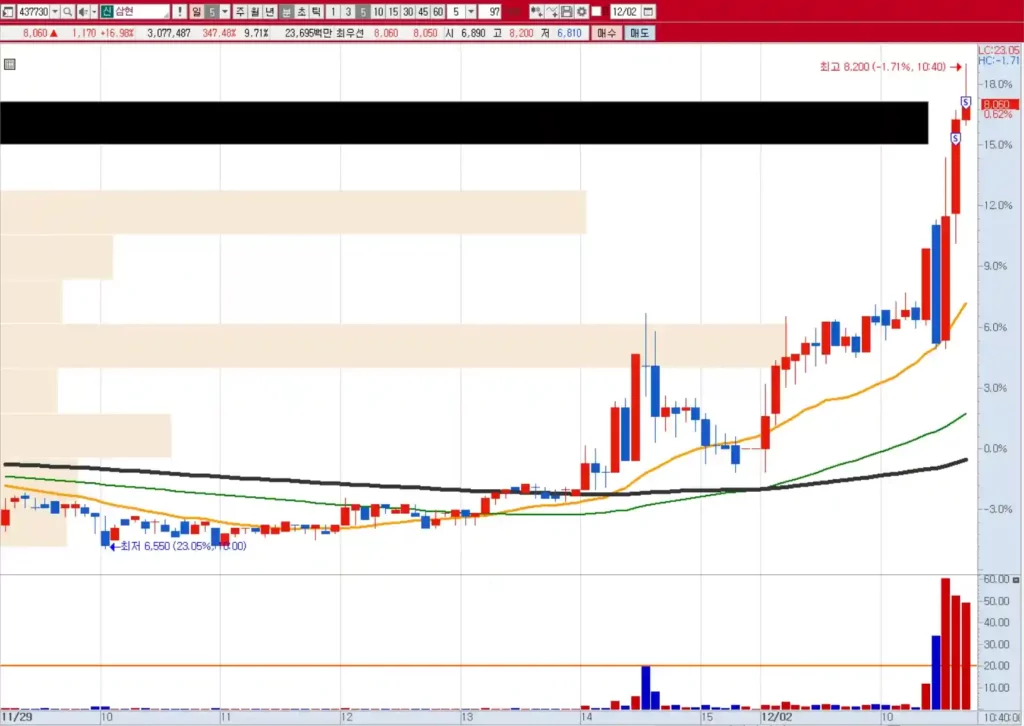
Task: Choose the 45 minute interval button
Action: (423, 12)
